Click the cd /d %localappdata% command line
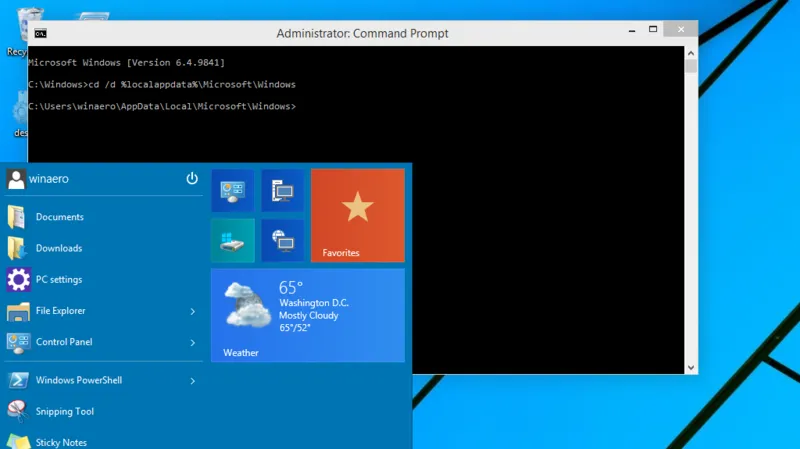The width and height of the screenshot is (800, 449). pos(162,85)
